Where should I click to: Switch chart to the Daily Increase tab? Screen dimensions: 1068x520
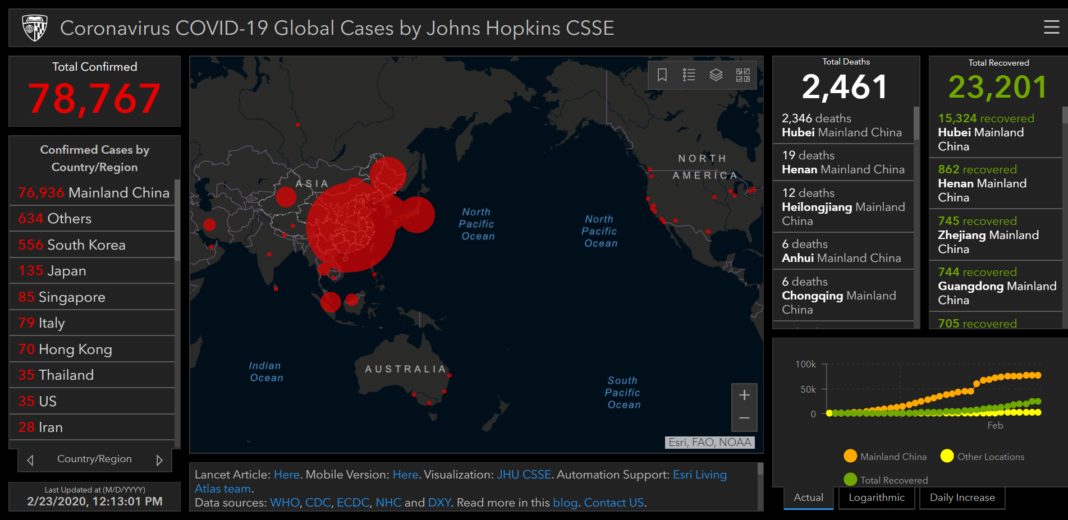[x=962, y=498]
